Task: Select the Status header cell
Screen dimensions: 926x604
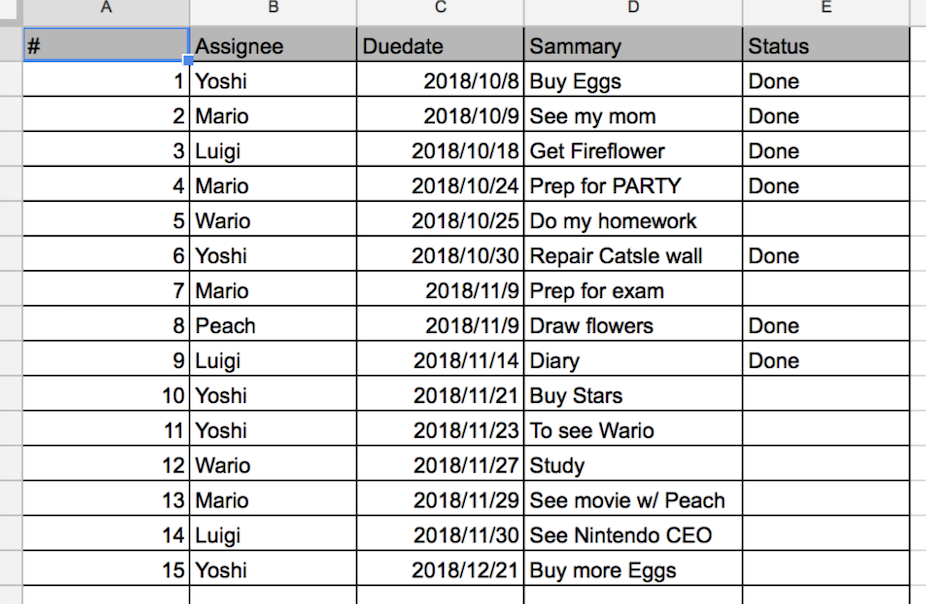Action: click(x=826, y=44)
